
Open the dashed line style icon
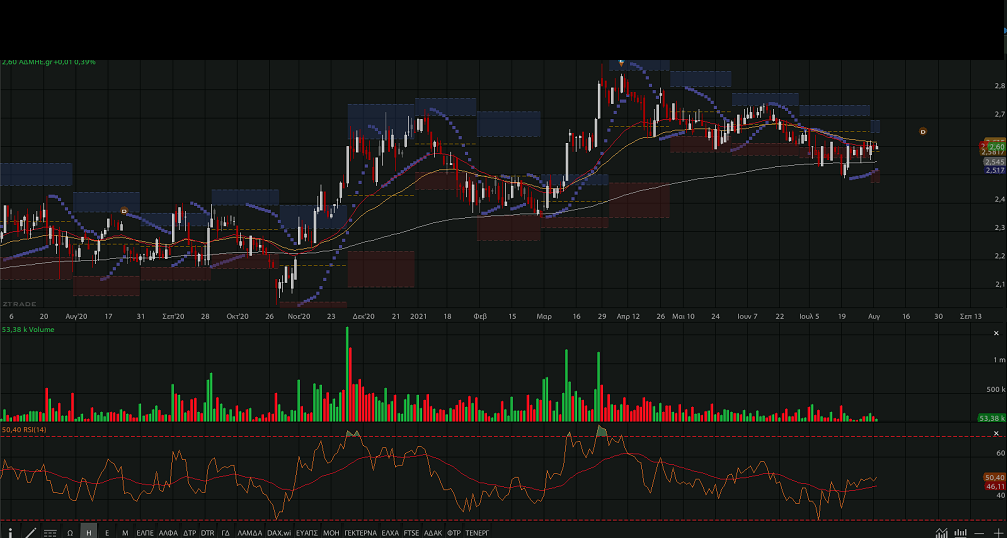[51, 533]
